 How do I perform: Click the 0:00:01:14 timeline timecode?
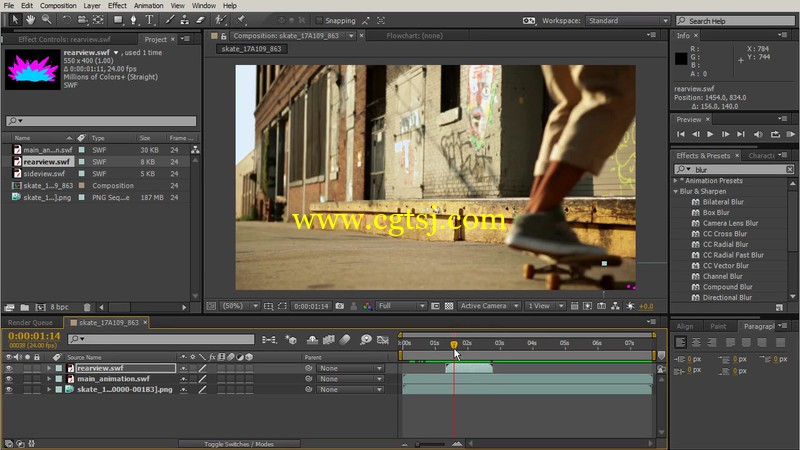pos(34,336)
